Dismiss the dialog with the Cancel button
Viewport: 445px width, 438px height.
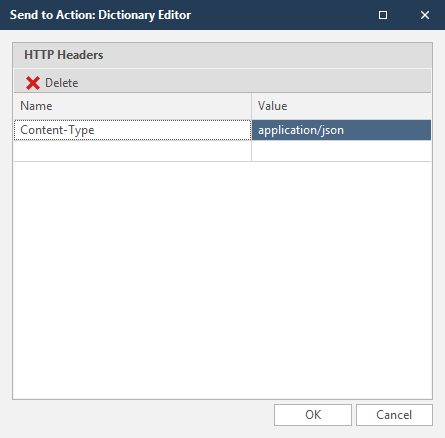(394, 415)
